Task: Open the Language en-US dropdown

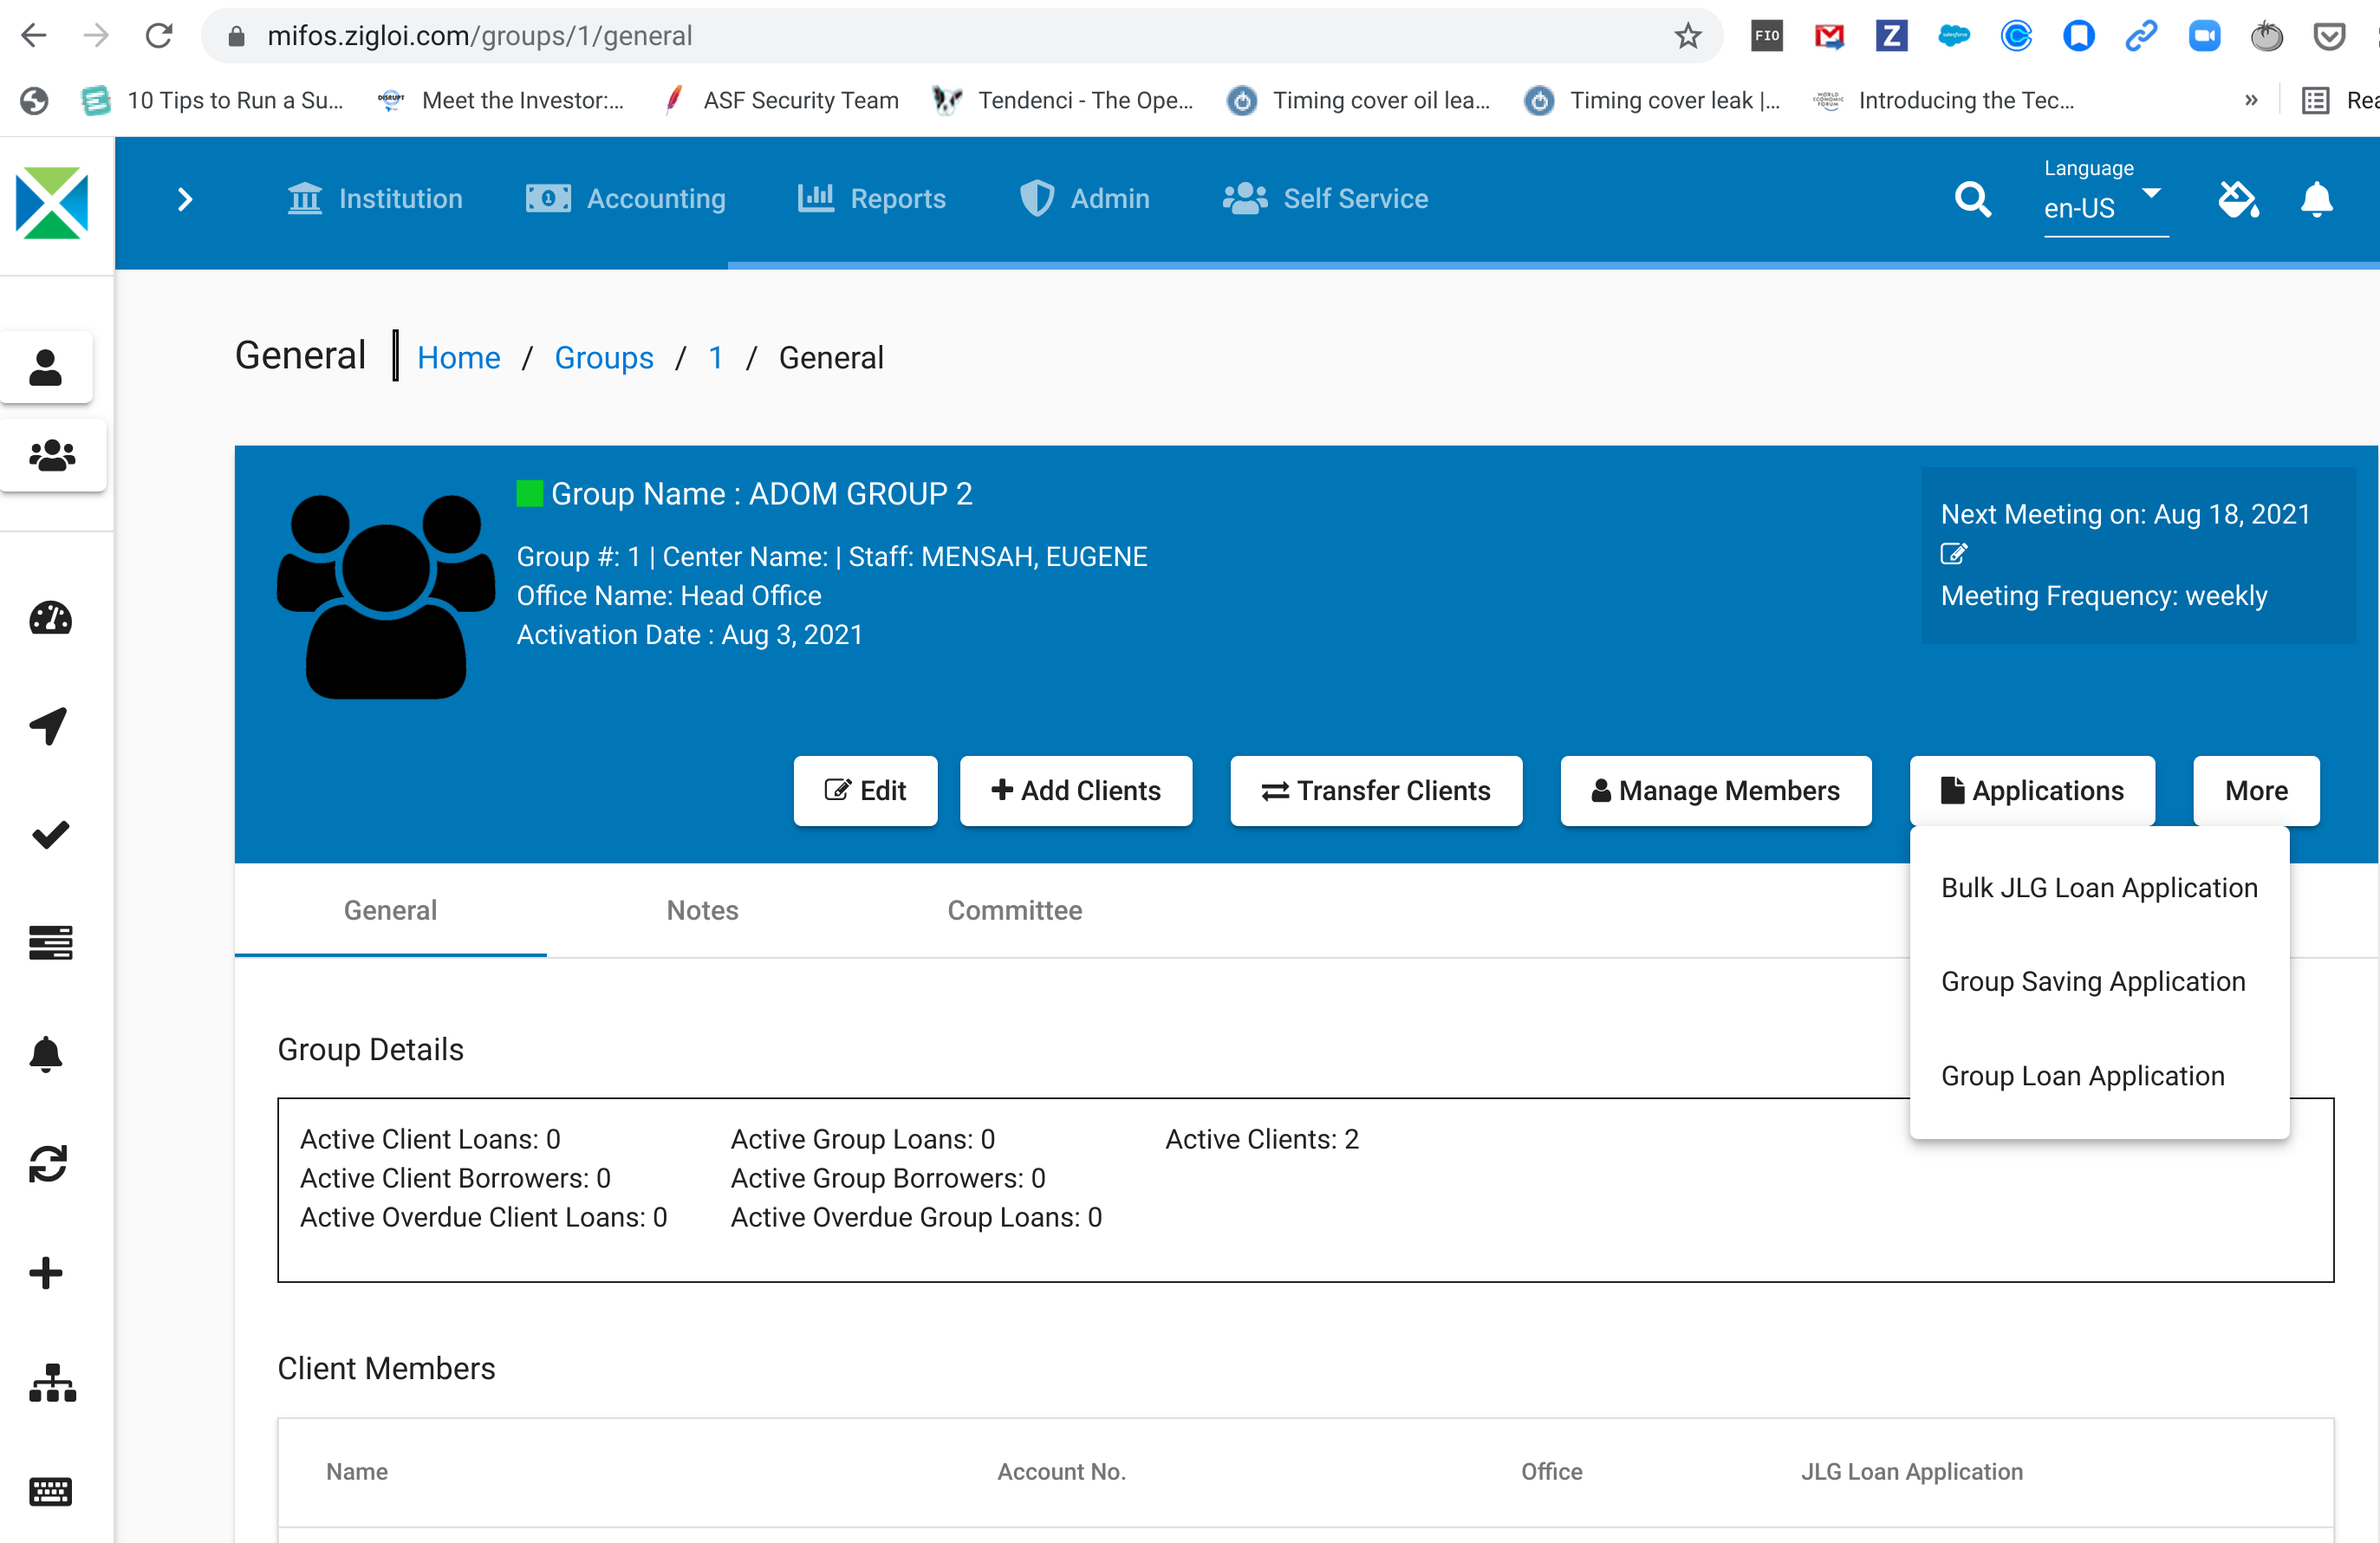Action: tap(2104, 207)
